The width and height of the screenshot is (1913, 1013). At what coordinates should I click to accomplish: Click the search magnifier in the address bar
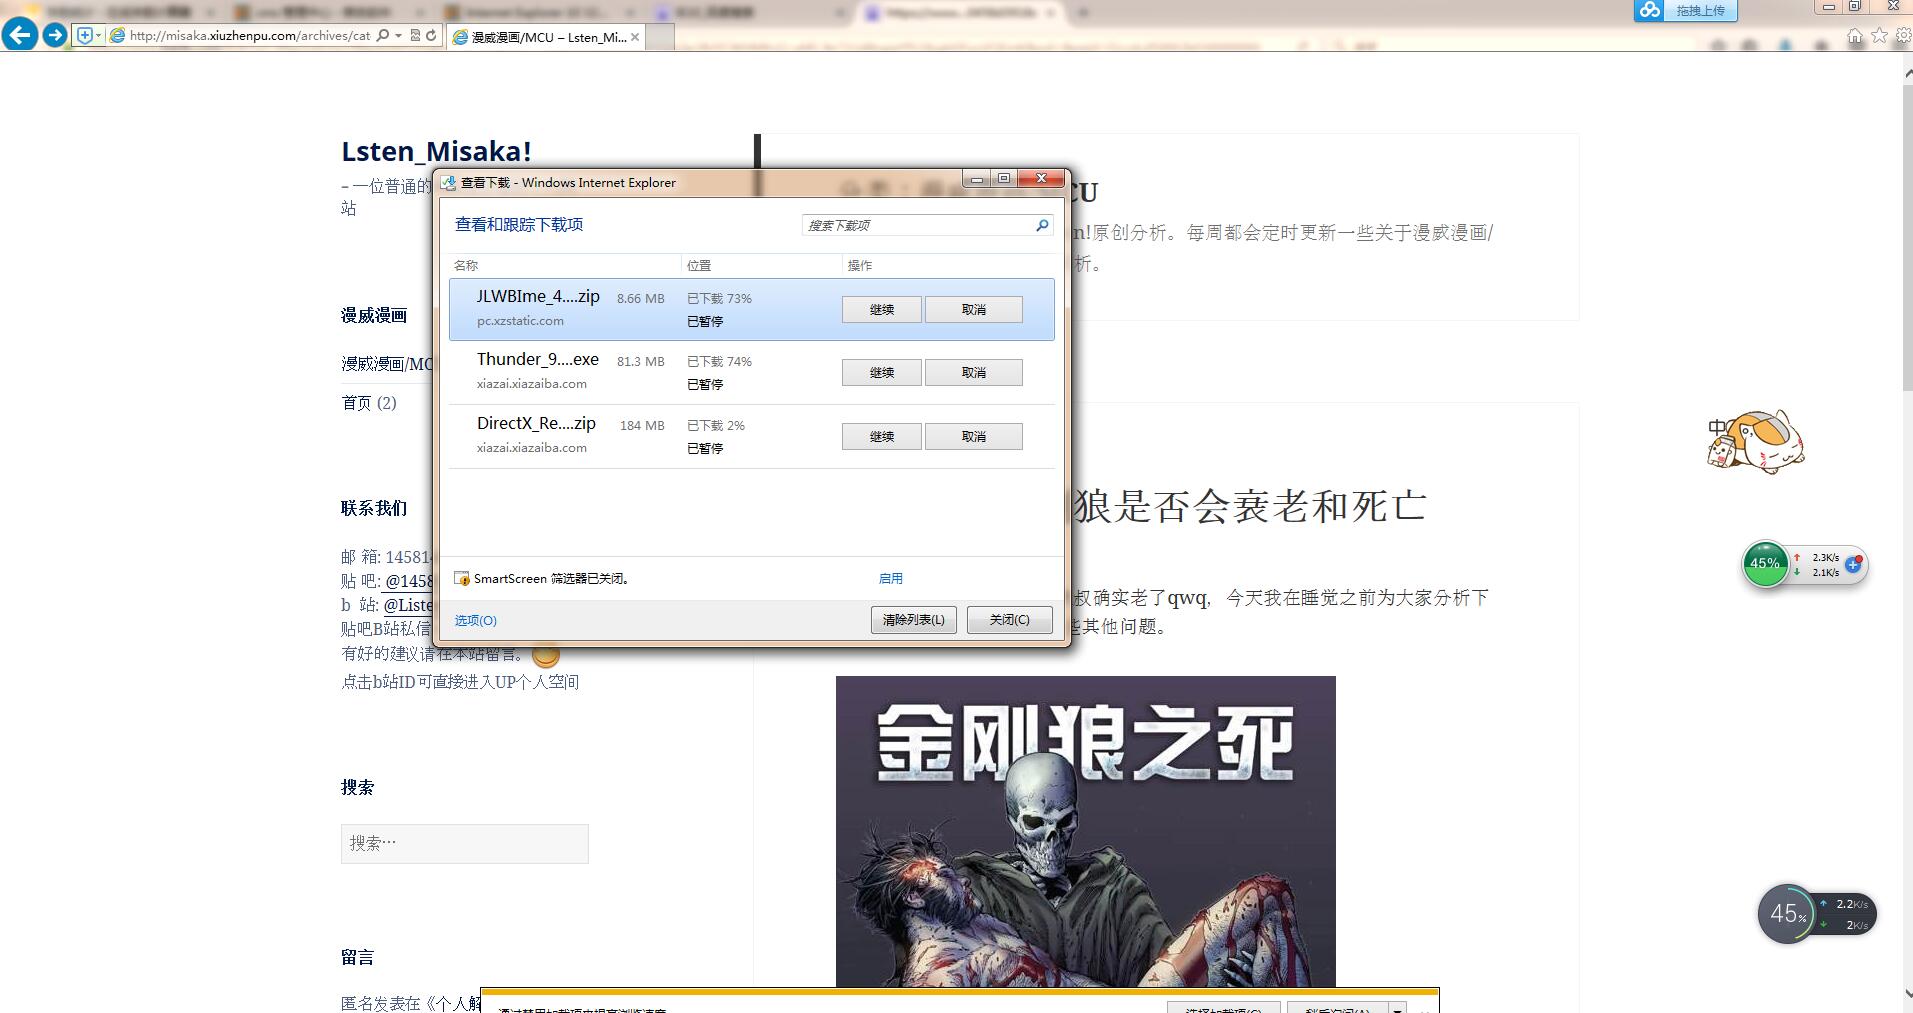pyautogui.click(x=382, y=35)
